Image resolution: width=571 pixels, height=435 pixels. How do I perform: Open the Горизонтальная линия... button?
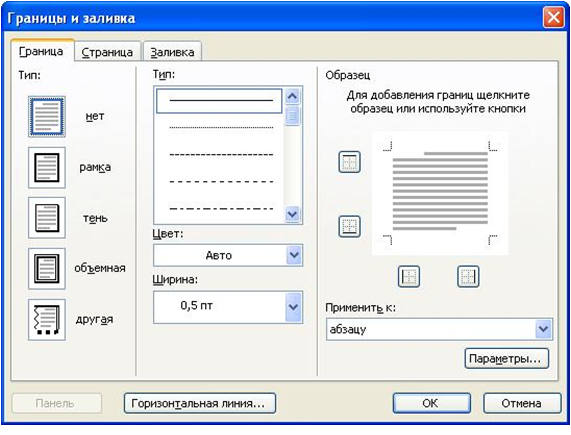(200, 403)
